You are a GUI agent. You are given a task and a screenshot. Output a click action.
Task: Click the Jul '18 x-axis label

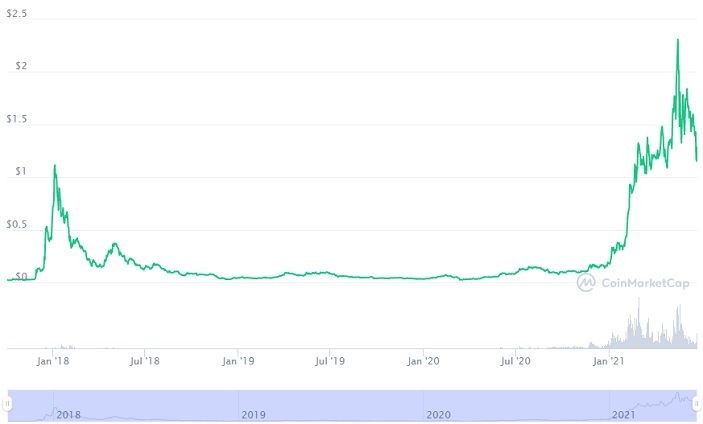[146, 362]
